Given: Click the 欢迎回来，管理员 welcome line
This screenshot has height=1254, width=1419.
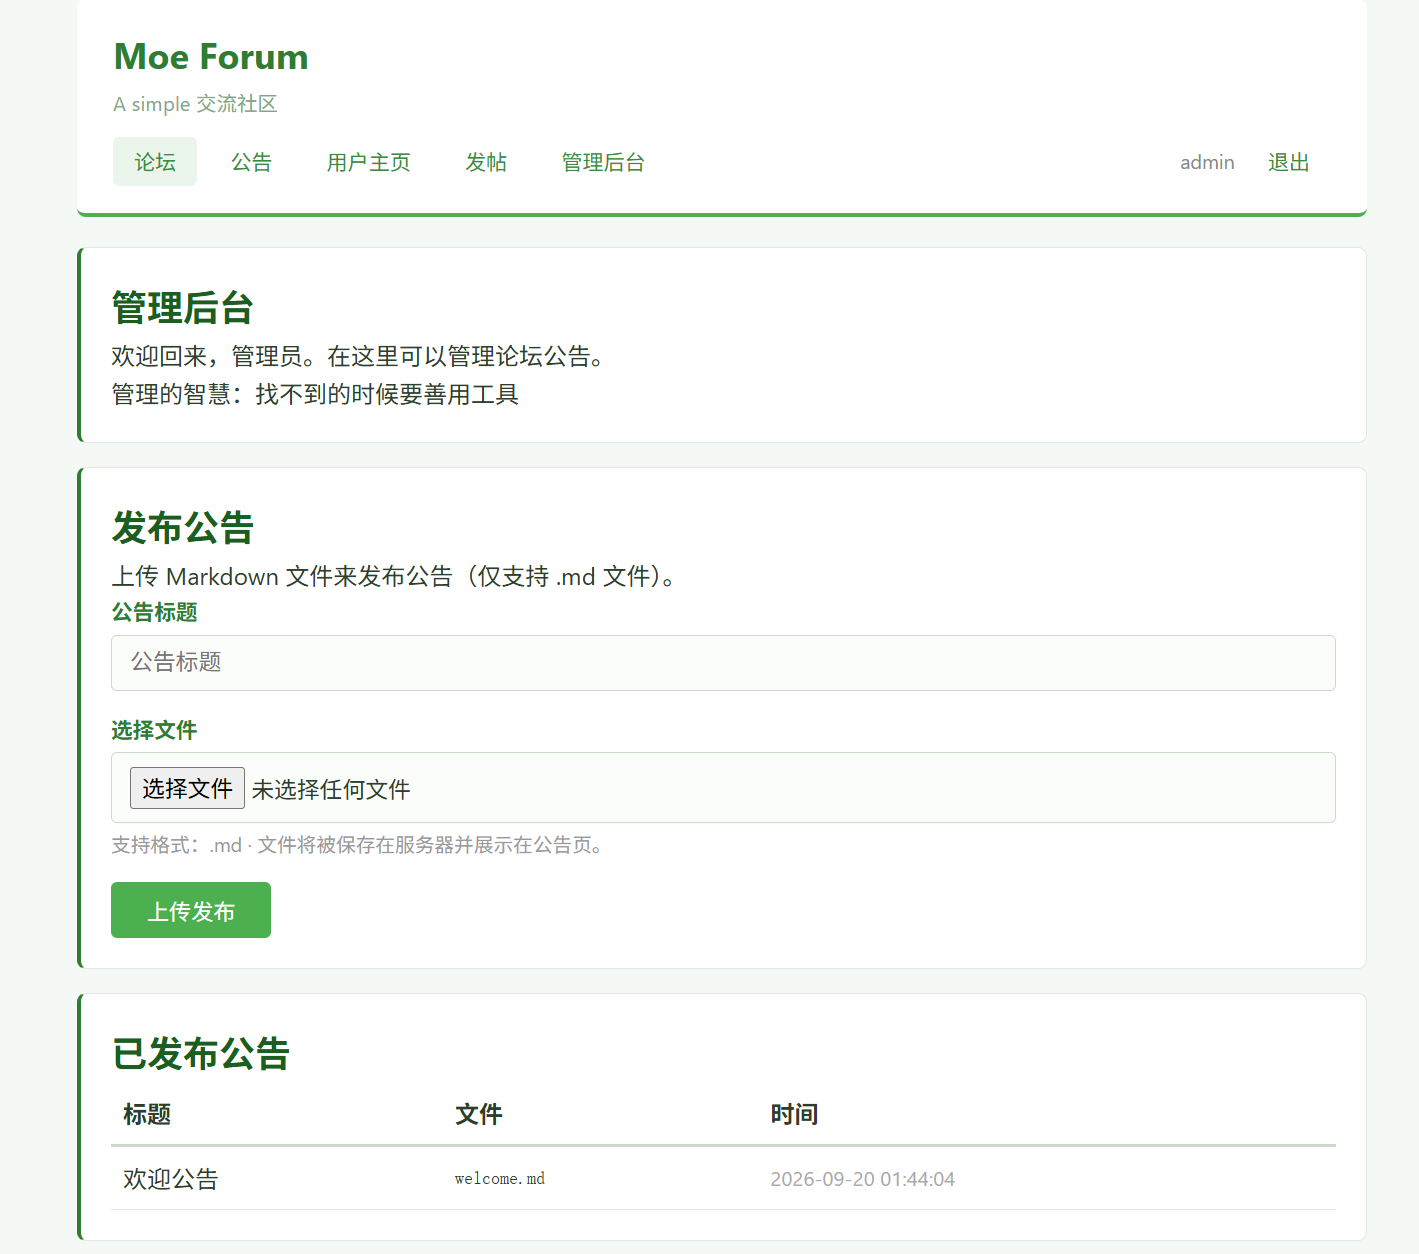Looking at the screenshot, I should pyautogui.click(x=361, y=356).
